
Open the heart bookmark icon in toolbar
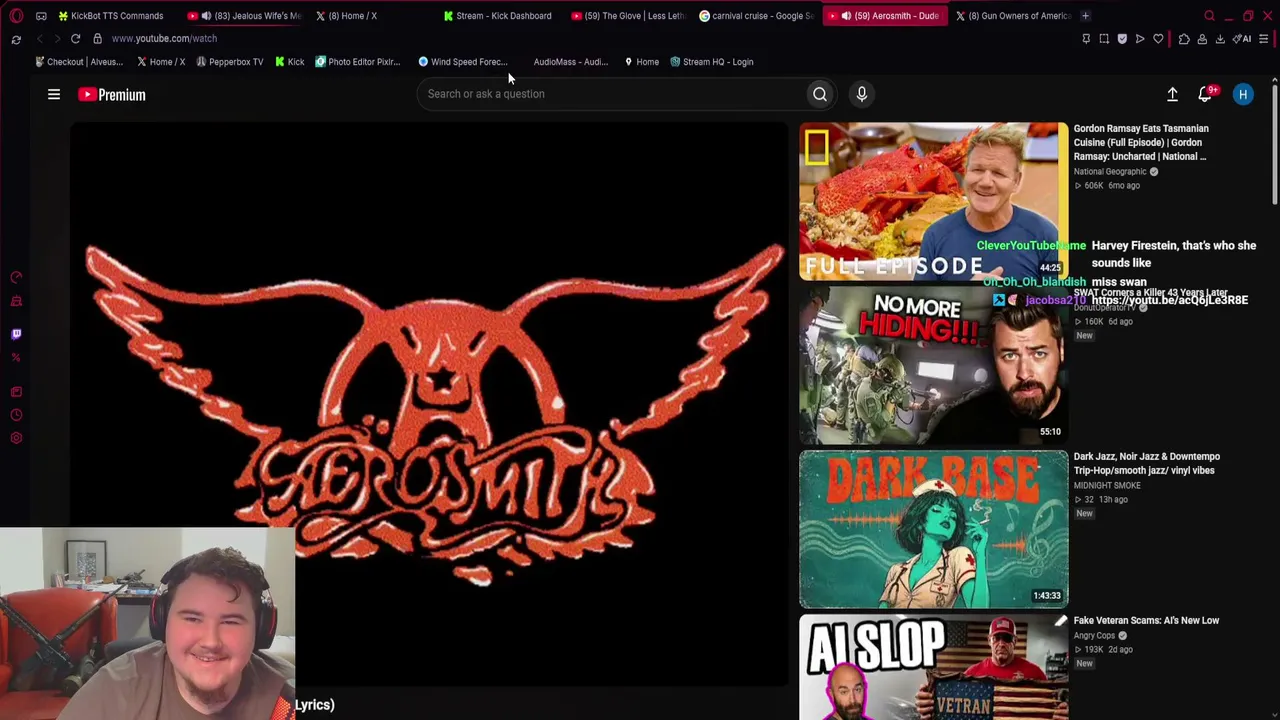(x=1158, y=39)
